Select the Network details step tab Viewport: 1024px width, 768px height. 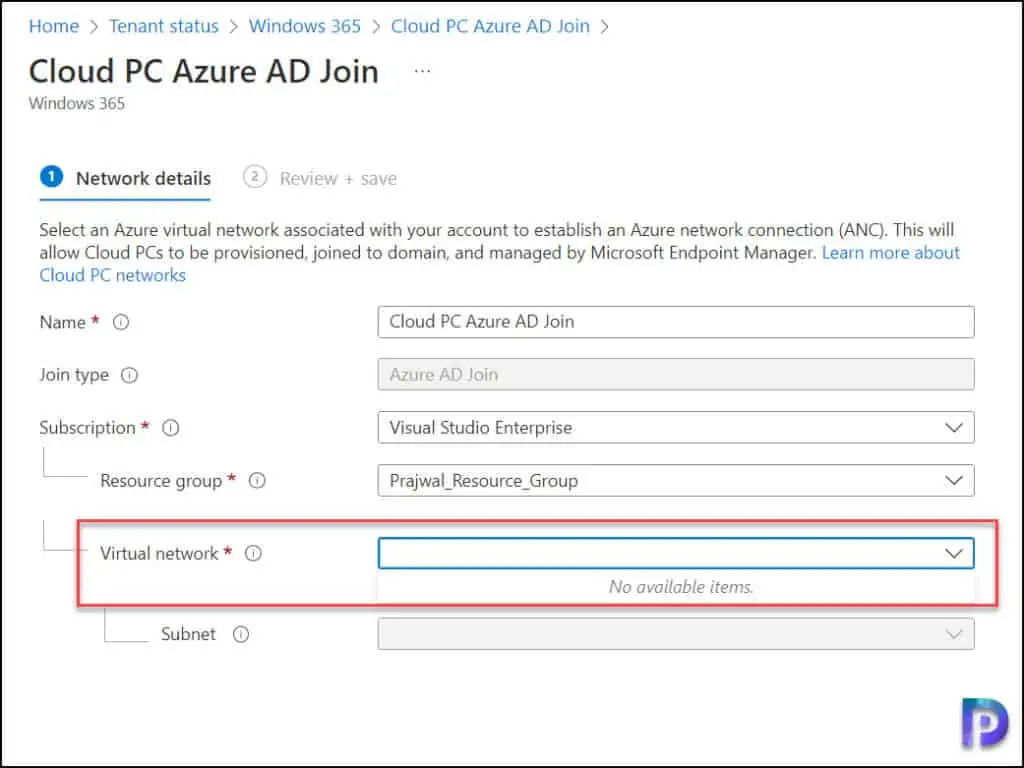(125, 178)
